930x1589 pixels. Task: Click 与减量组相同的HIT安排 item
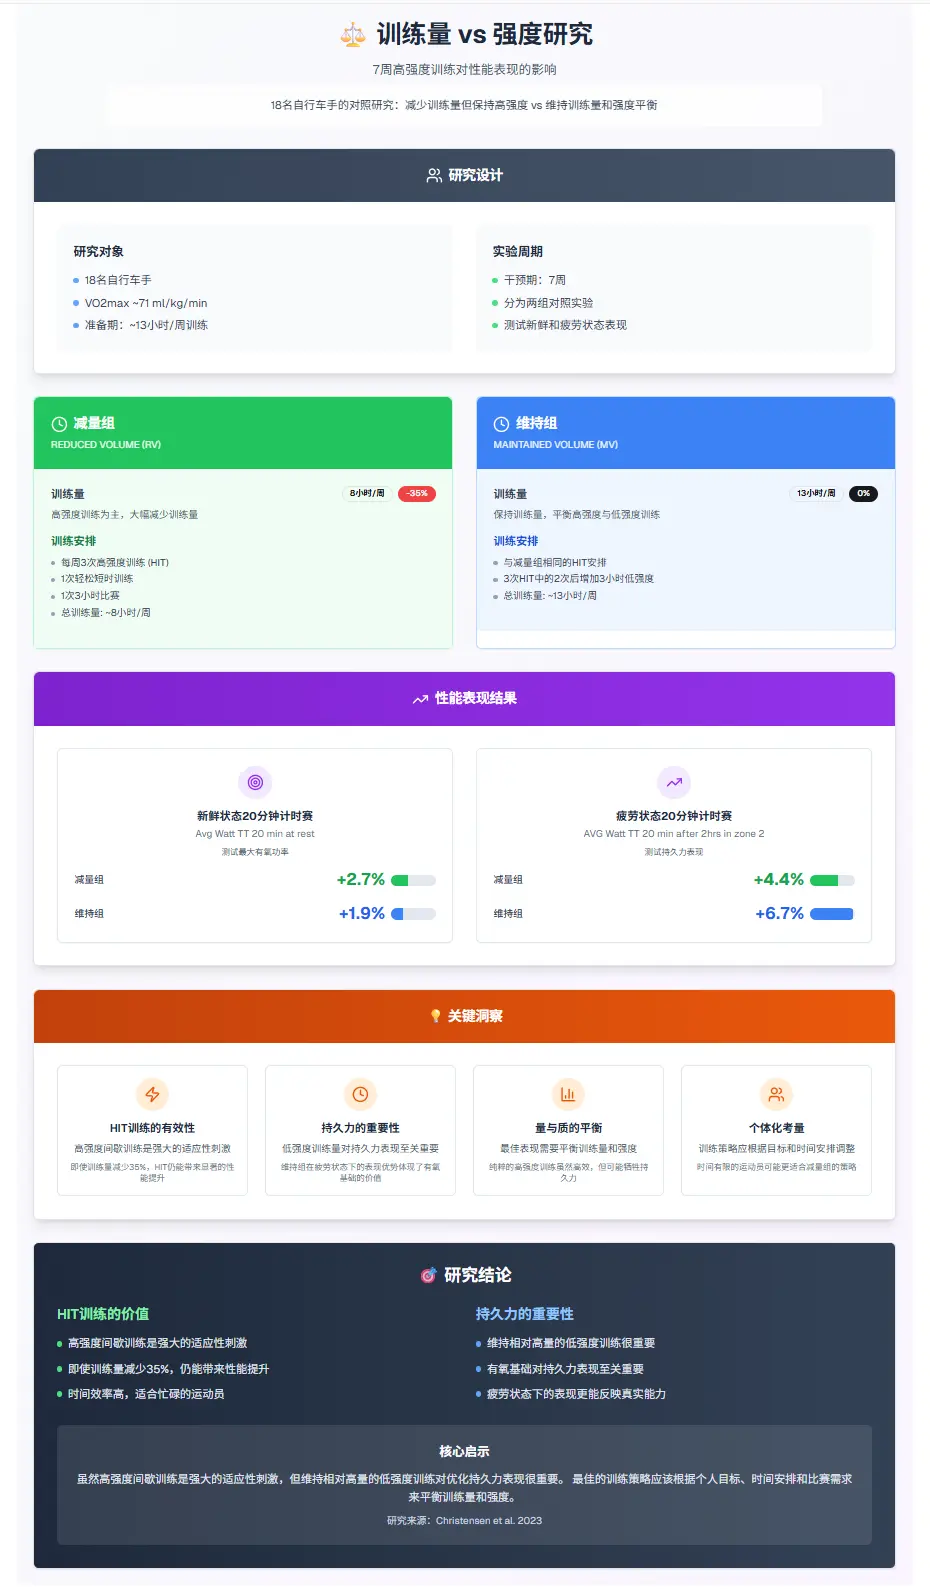pyautogui.click(x=554, y=563)
